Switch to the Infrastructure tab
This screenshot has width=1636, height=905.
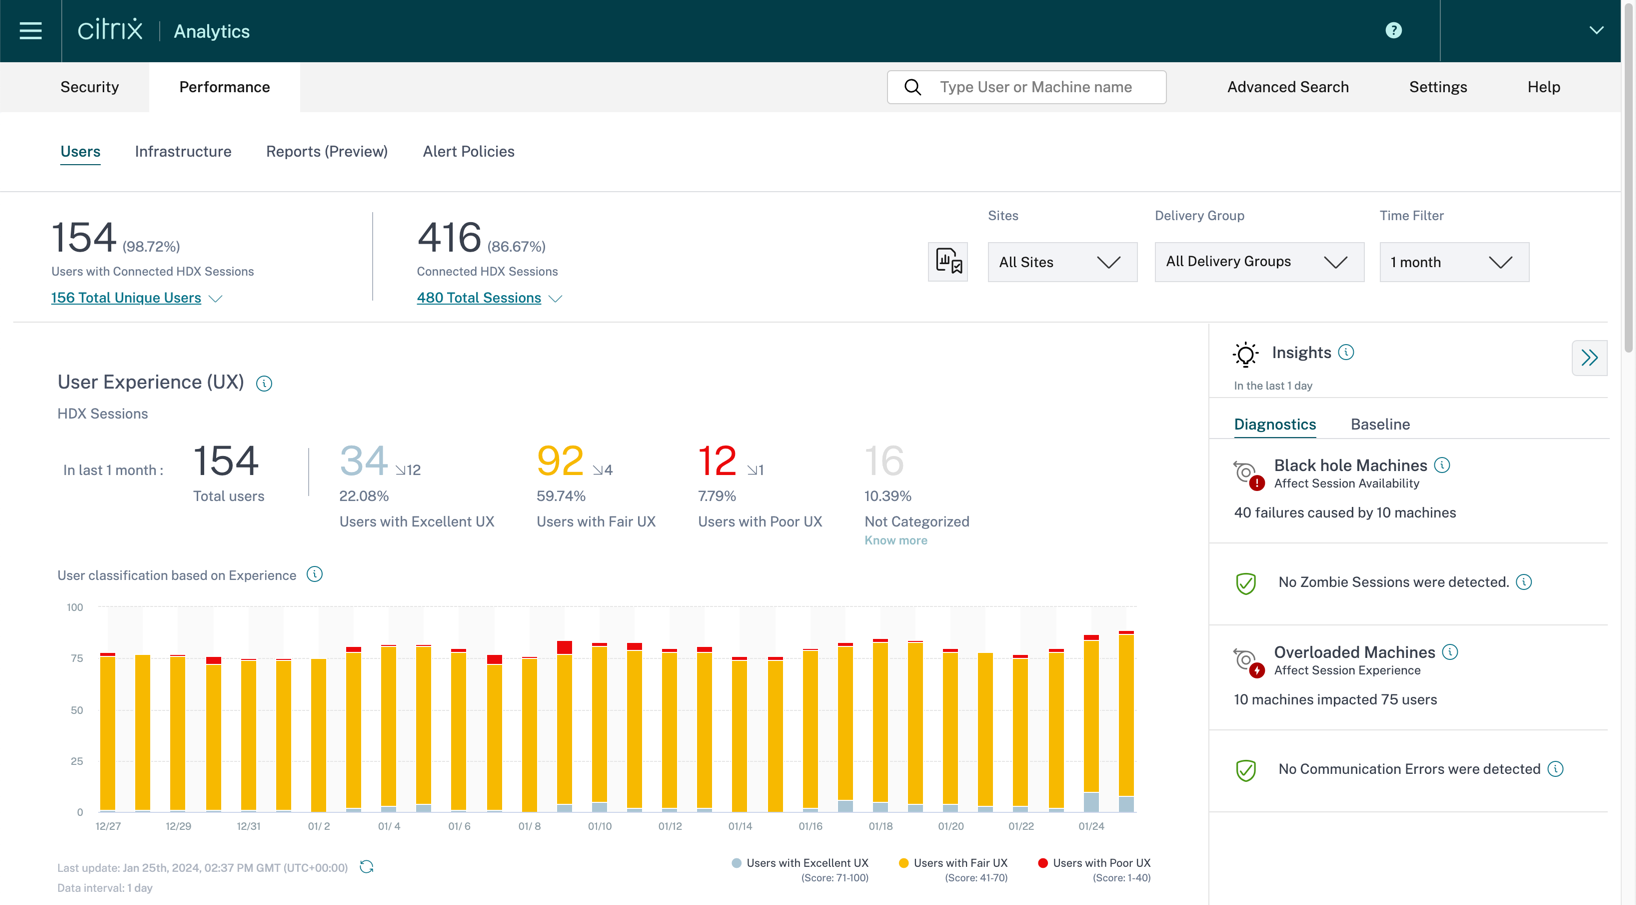183,152
